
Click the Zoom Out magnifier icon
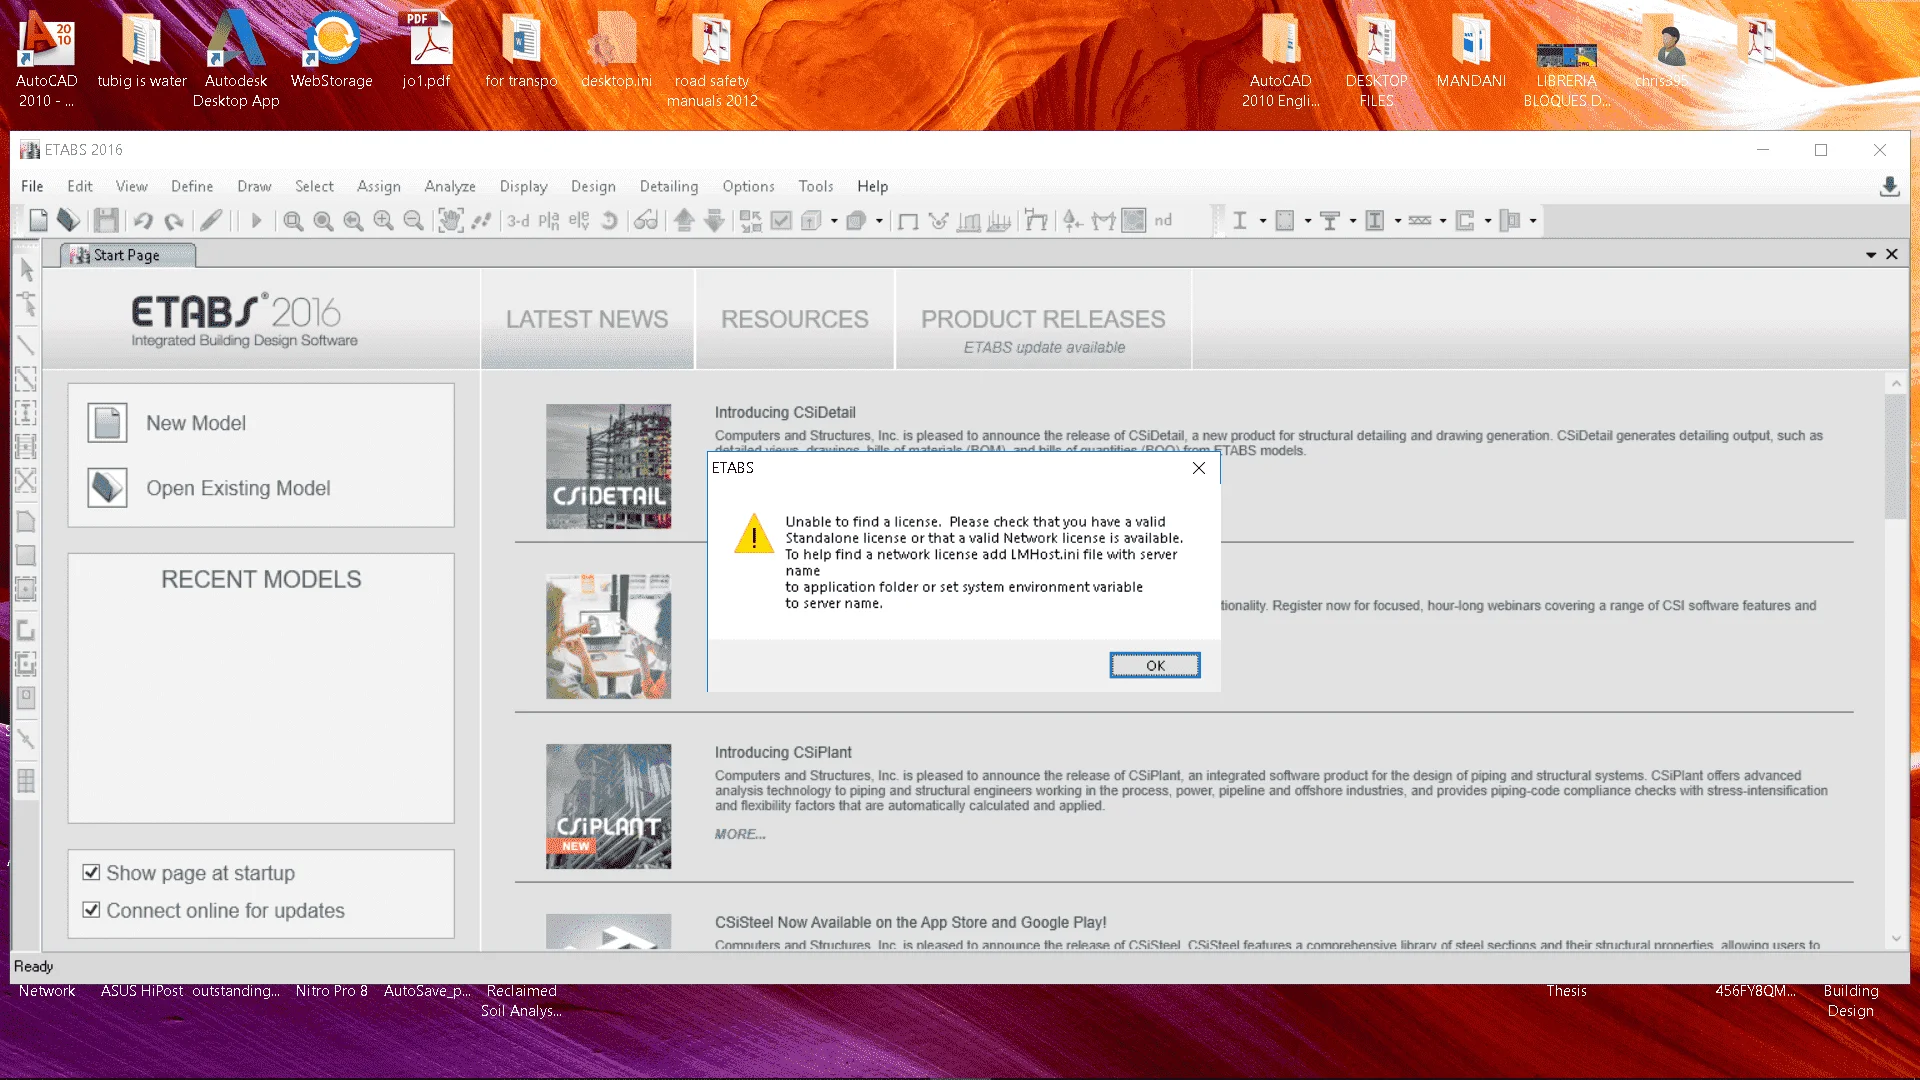coord(413,221)
